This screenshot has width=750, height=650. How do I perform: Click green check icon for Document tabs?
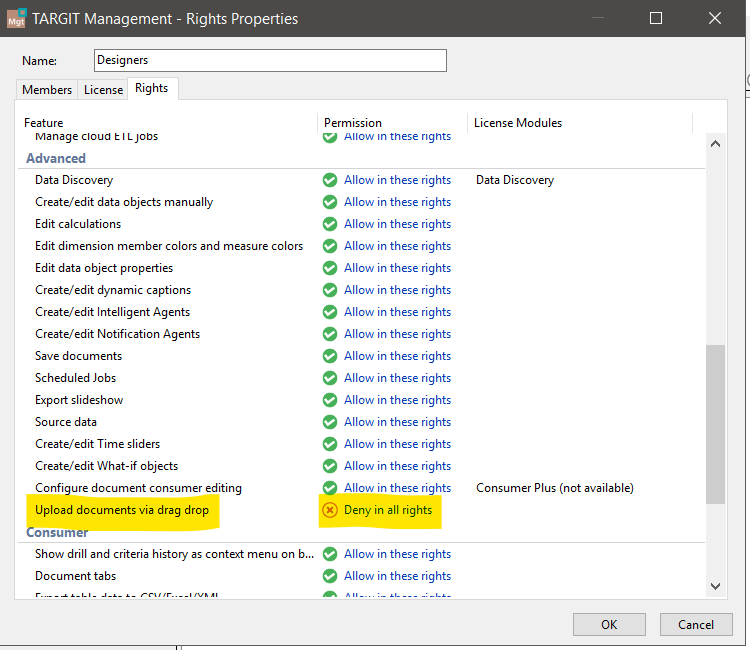point(330,576)
